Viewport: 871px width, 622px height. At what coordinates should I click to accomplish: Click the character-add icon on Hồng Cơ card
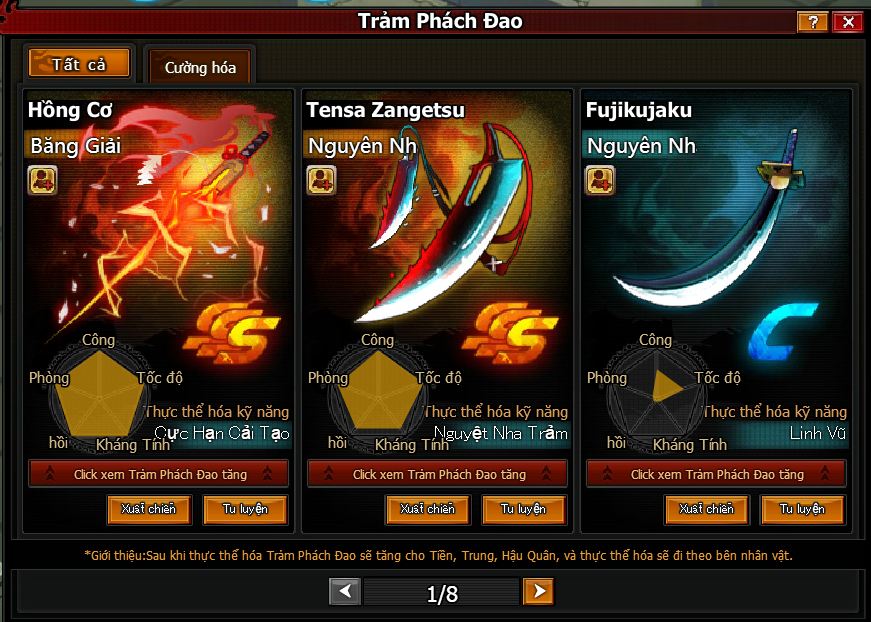[42, 180]
